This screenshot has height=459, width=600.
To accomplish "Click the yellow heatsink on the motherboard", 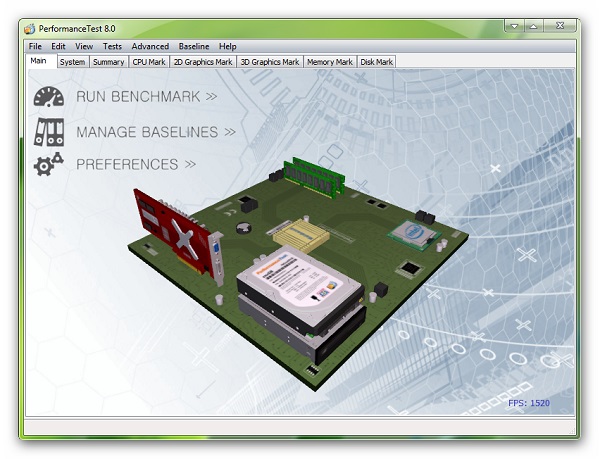I will click(302, 236).
